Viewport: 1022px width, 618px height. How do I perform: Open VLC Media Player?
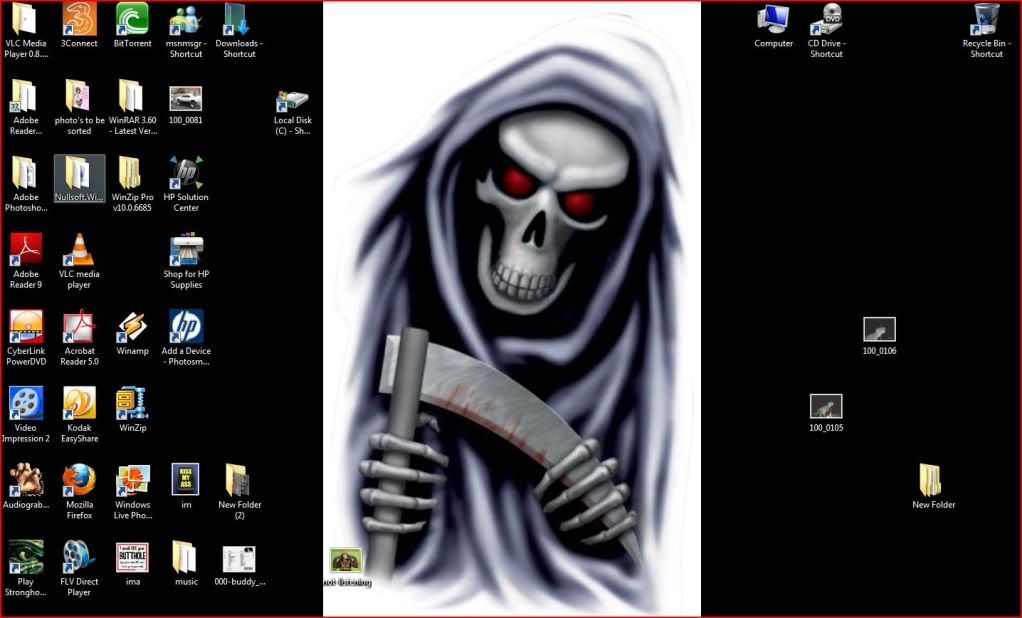[25, 18]
